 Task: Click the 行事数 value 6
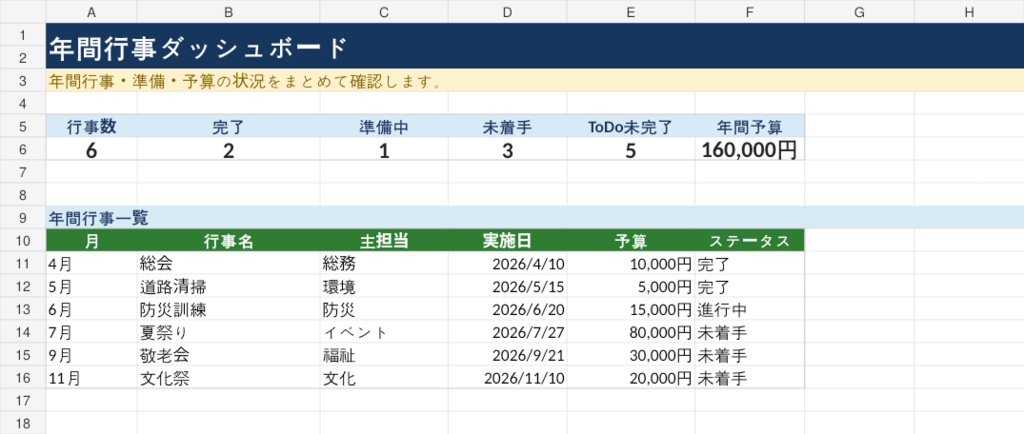[x=91, y=150]
